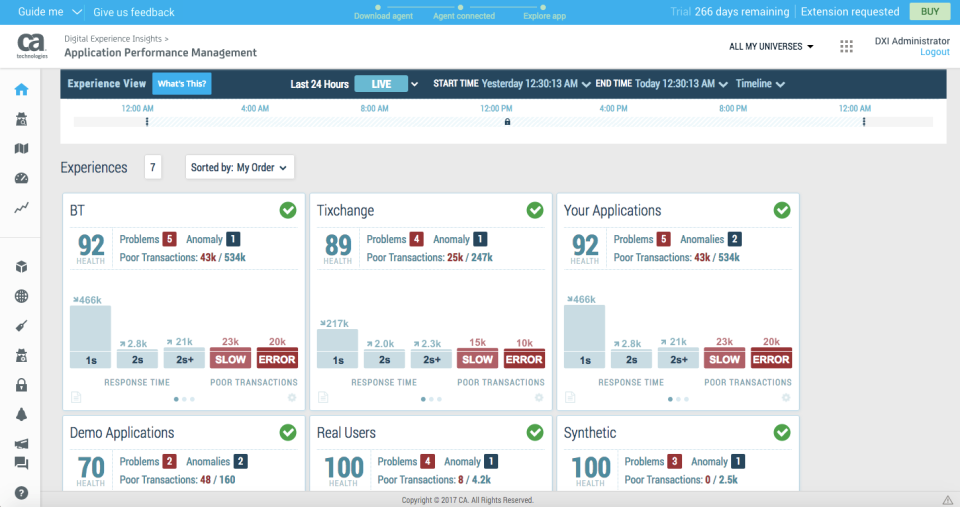Click the timeline end handle at right 12:00 AM
This screenshot has width=960, height=507.
point(864,122)
